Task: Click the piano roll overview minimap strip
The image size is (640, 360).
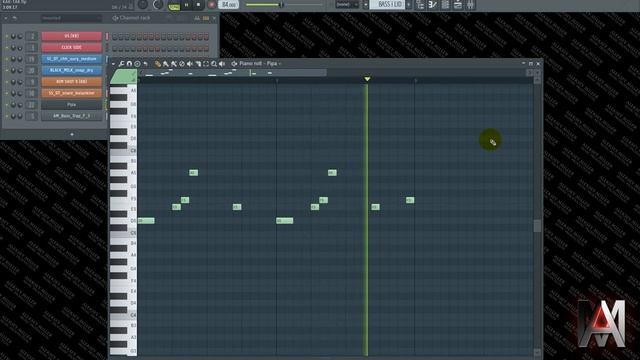Action: click(233, 73)
